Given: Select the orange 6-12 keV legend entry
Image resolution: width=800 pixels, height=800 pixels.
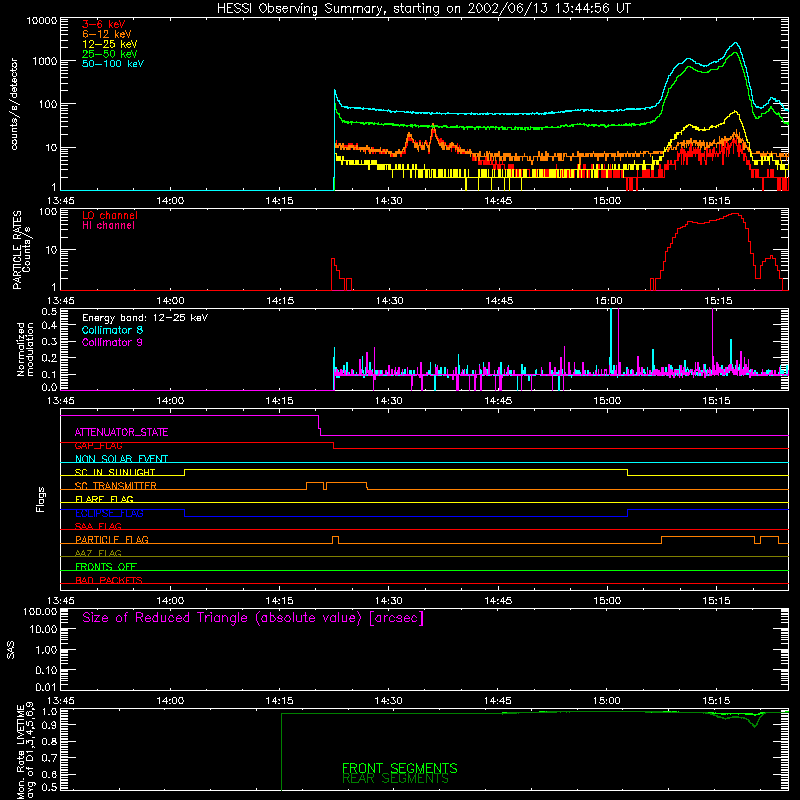Looking at the screenshot, I should click(x=107, y=34).
